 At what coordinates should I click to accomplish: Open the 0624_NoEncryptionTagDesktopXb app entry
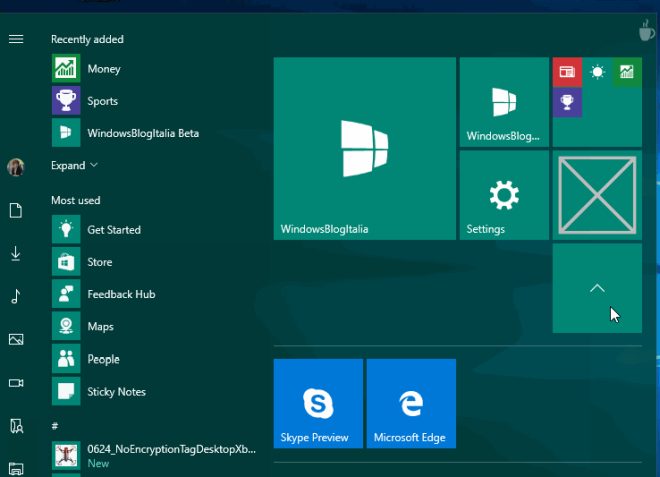[154, 456]
